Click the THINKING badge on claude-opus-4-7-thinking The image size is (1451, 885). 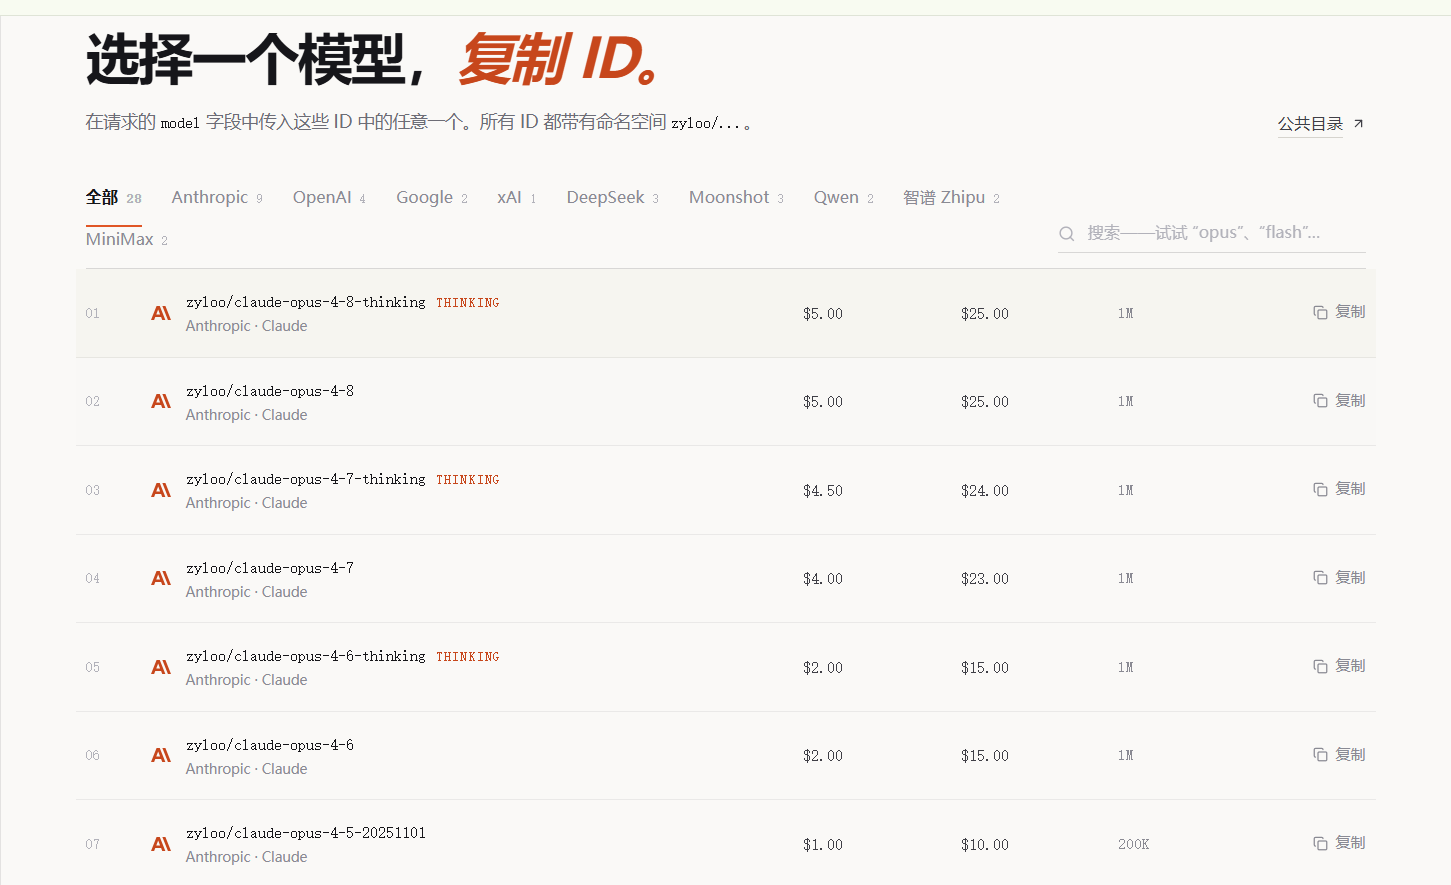[468, 480]
